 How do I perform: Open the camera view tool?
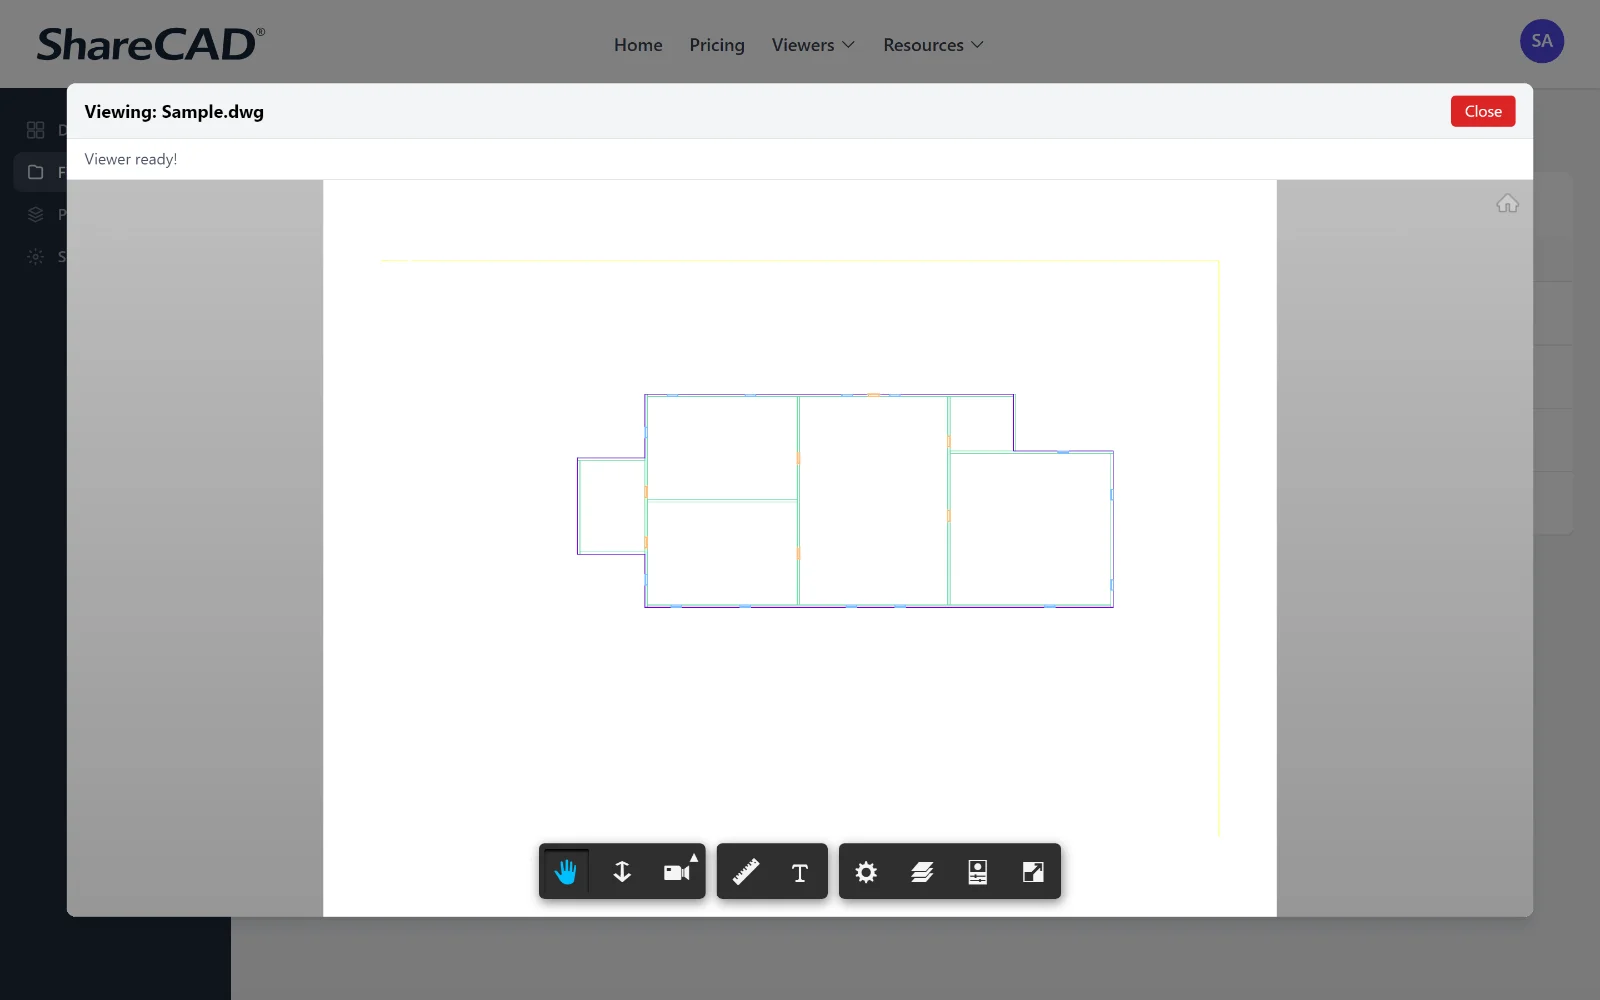tap(677, 872)
